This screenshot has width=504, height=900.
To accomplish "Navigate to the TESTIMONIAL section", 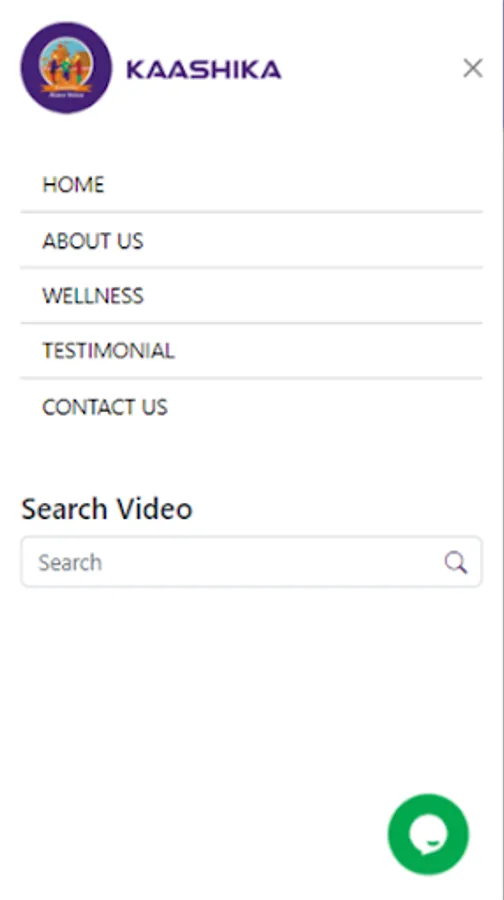I will (251, 351).
